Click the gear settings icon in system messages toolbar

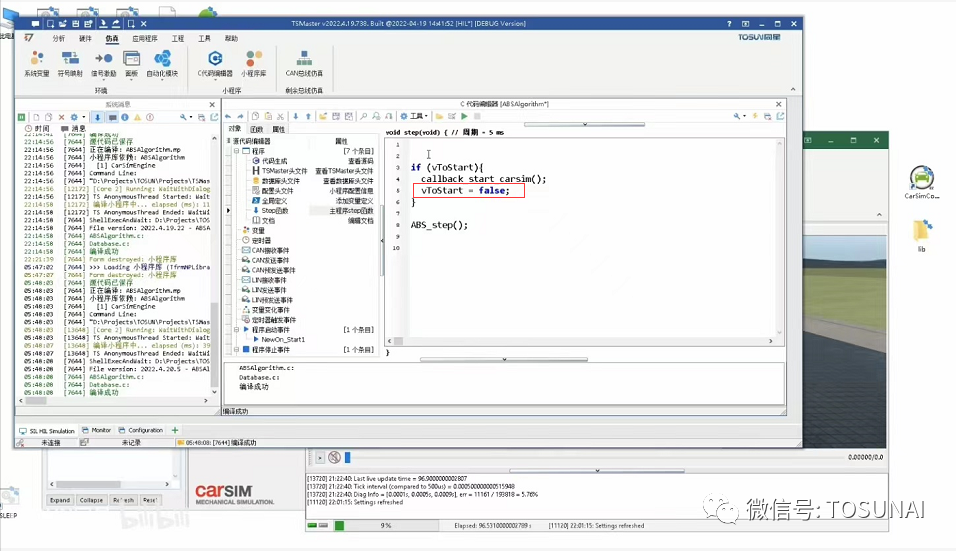pos(74,117)
